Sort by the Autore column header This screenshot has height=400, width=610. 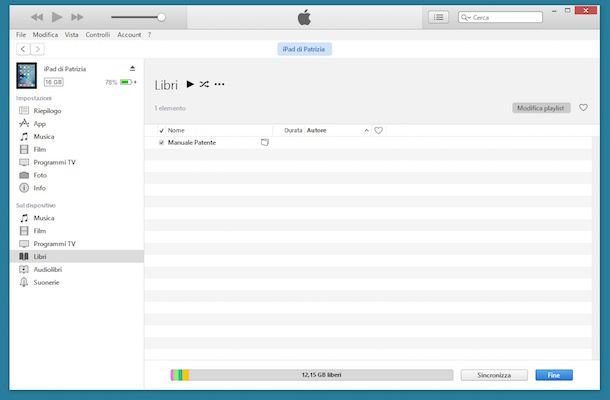[317, 130]
